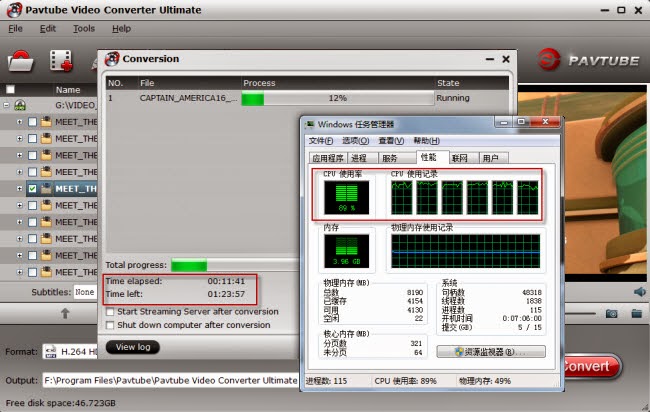Click 进程数: 115 in status bar
Screen dimensions: 650x412
click(x=326, y=381)
